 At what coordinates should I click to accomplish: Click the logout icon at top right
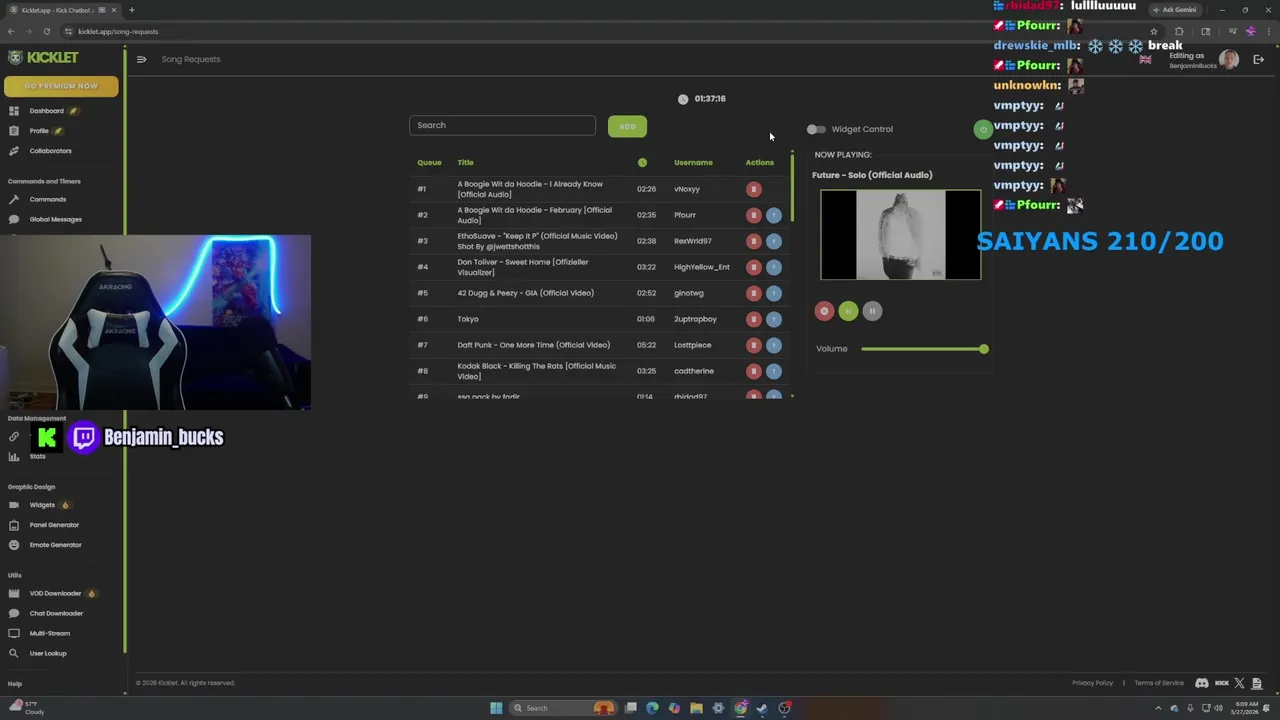(x=1259, y=60)
